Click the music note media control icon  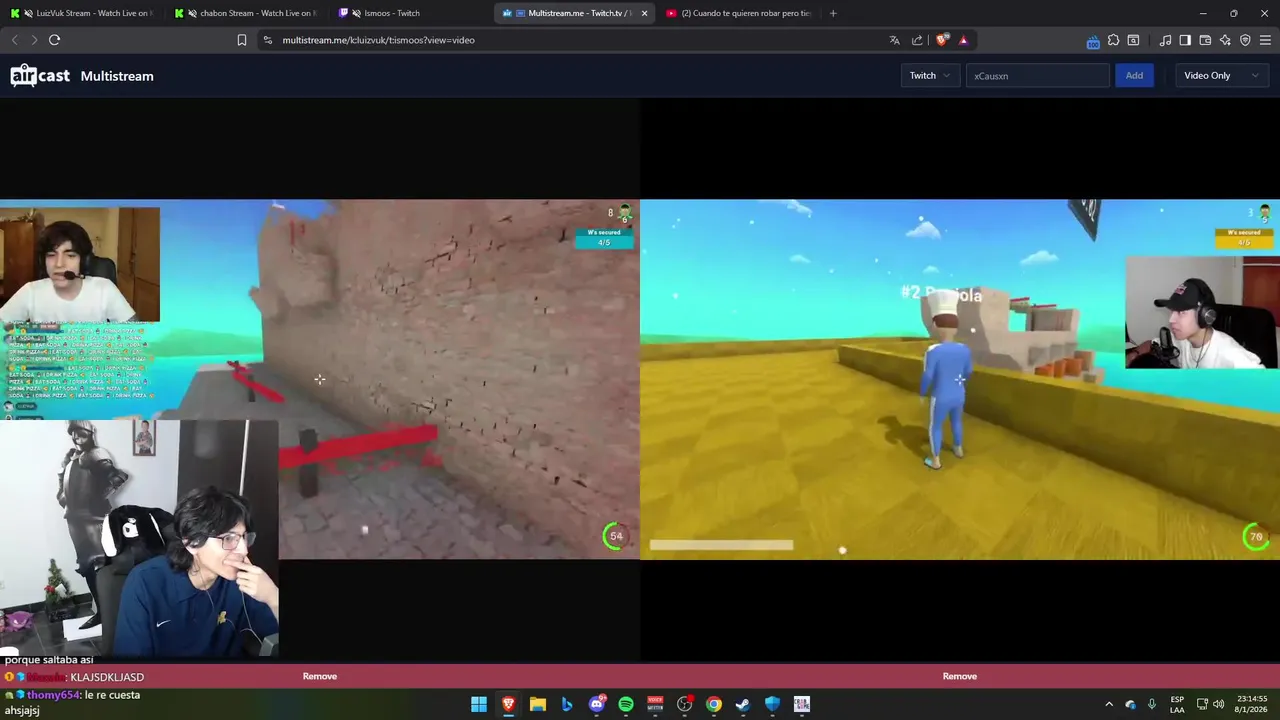click(x=1165, y=40)
